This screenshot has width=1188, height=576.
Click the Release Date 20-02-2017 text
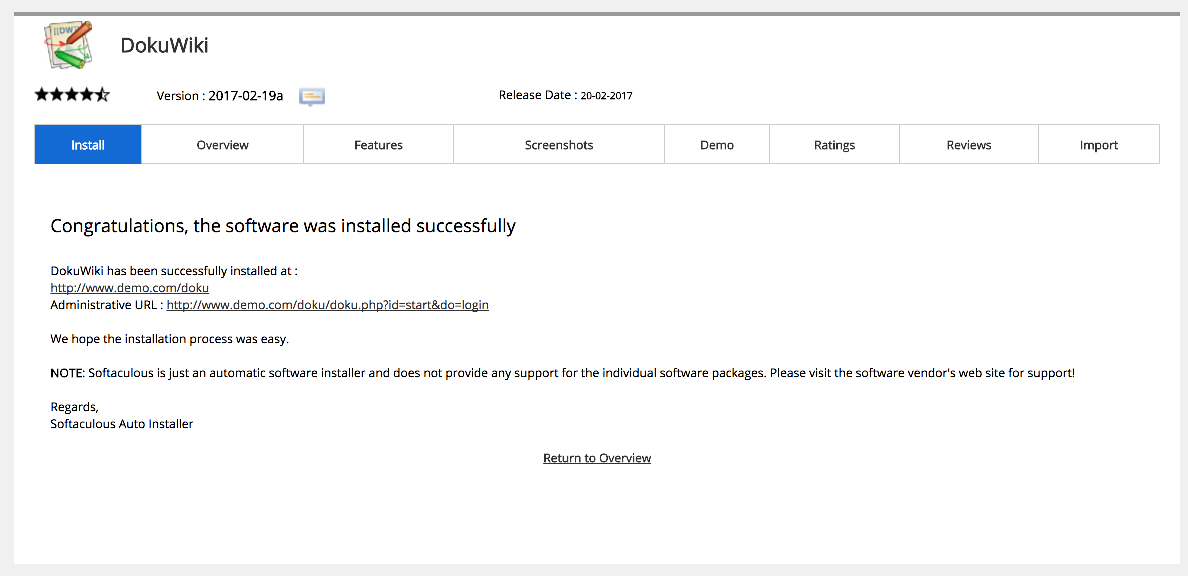click(565, 95)
